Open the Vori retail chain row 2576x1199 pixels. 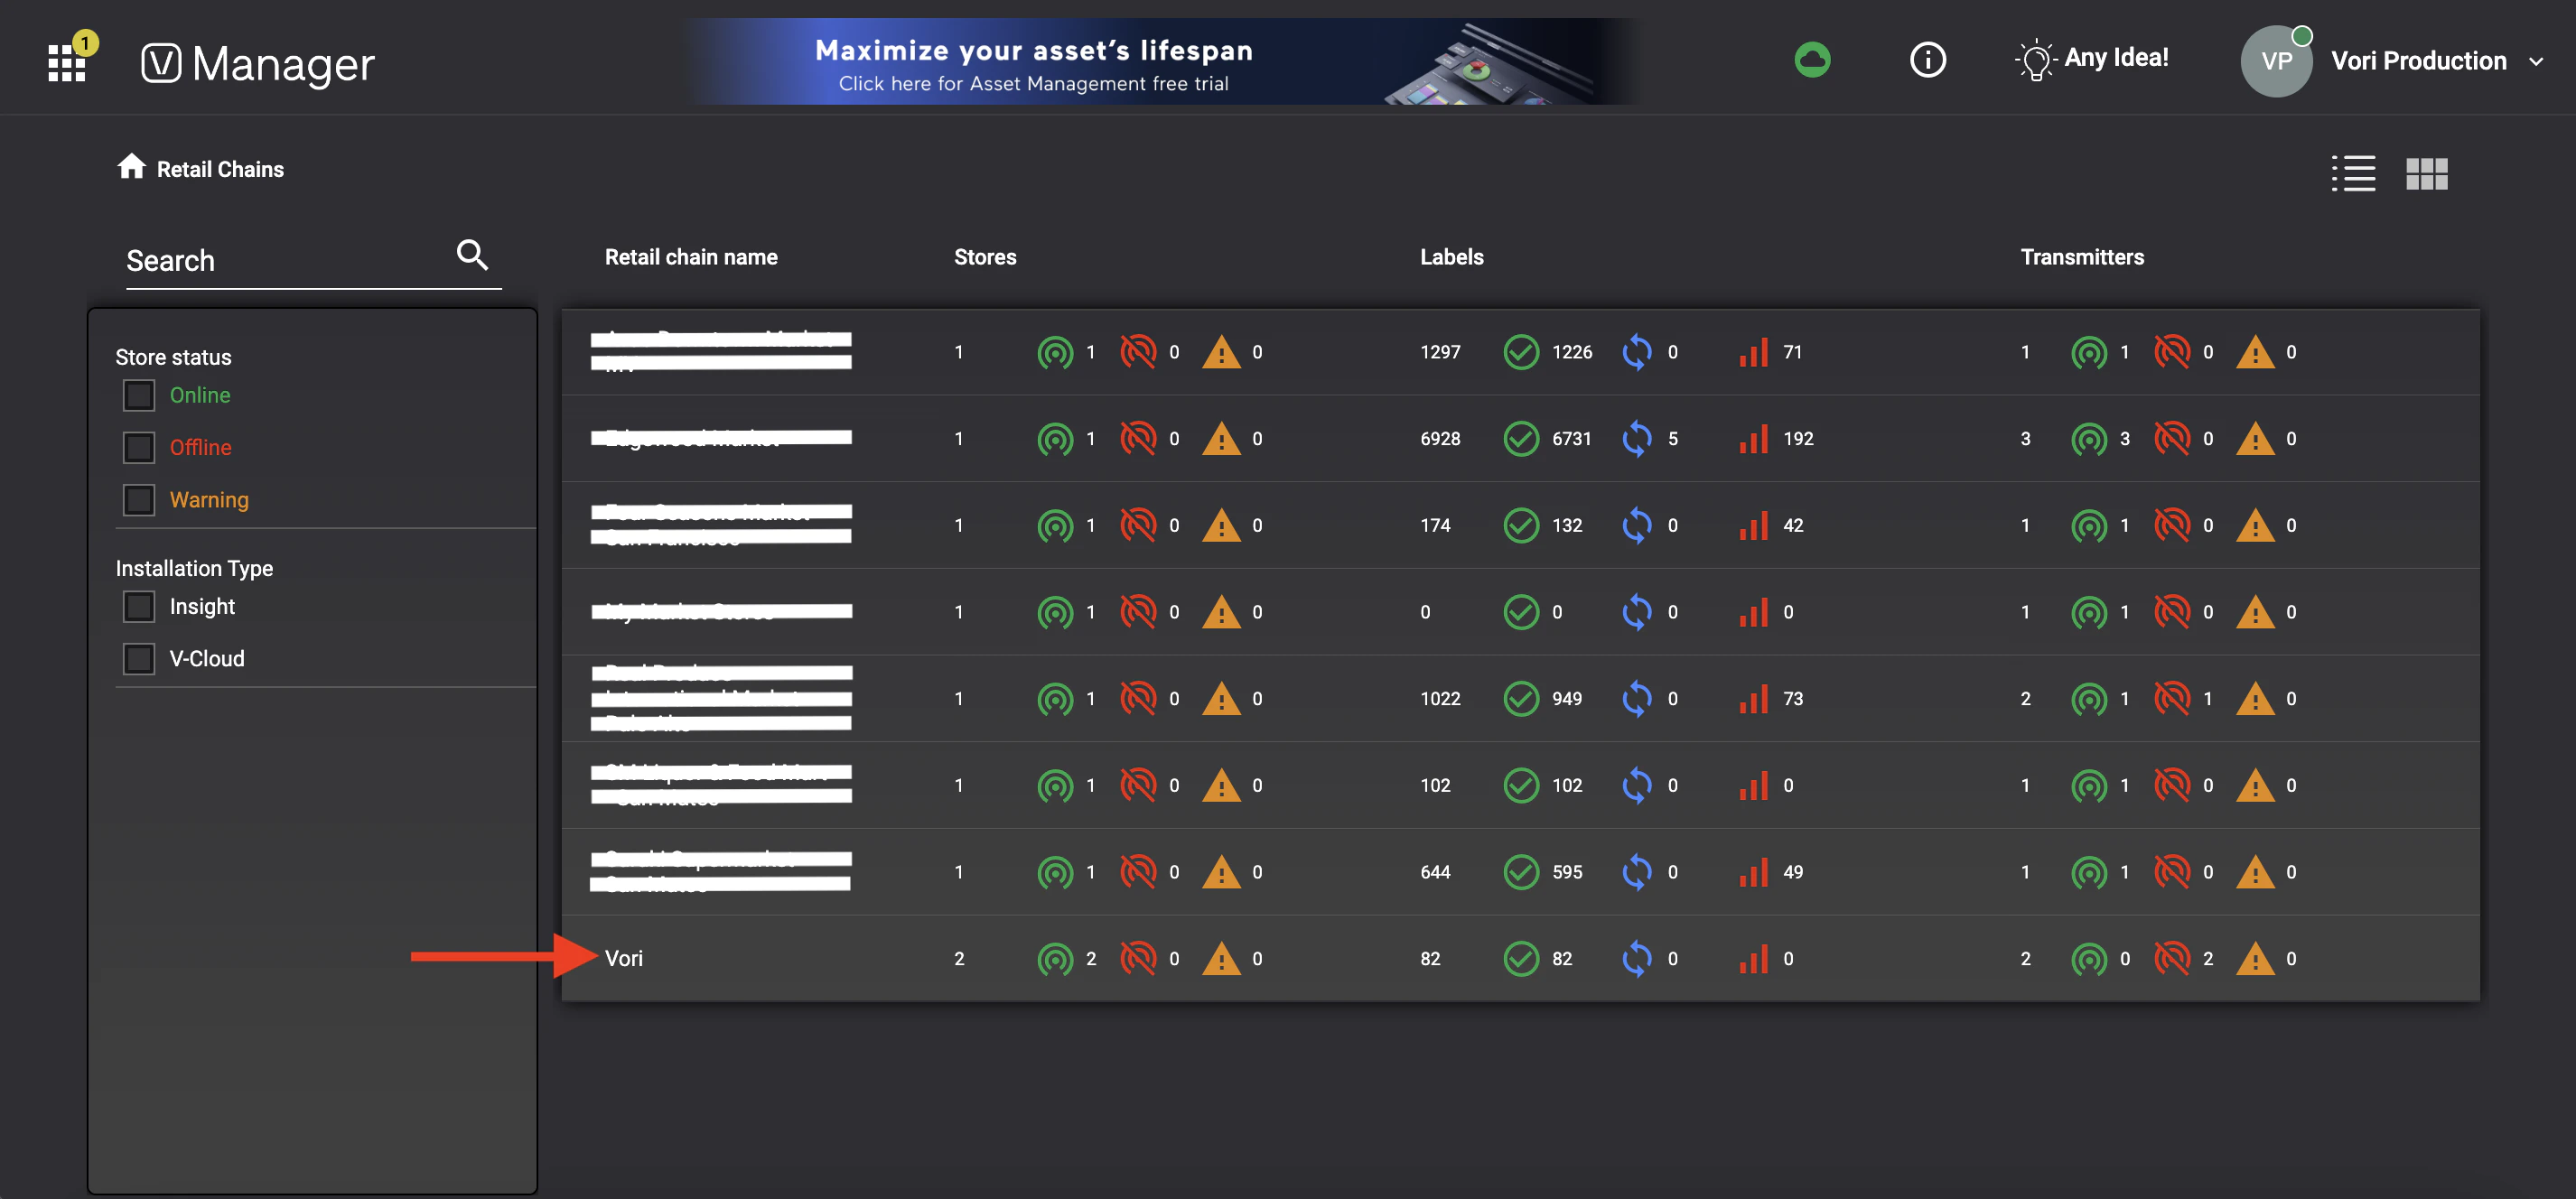pyautogui.click(x=624, y=959)
